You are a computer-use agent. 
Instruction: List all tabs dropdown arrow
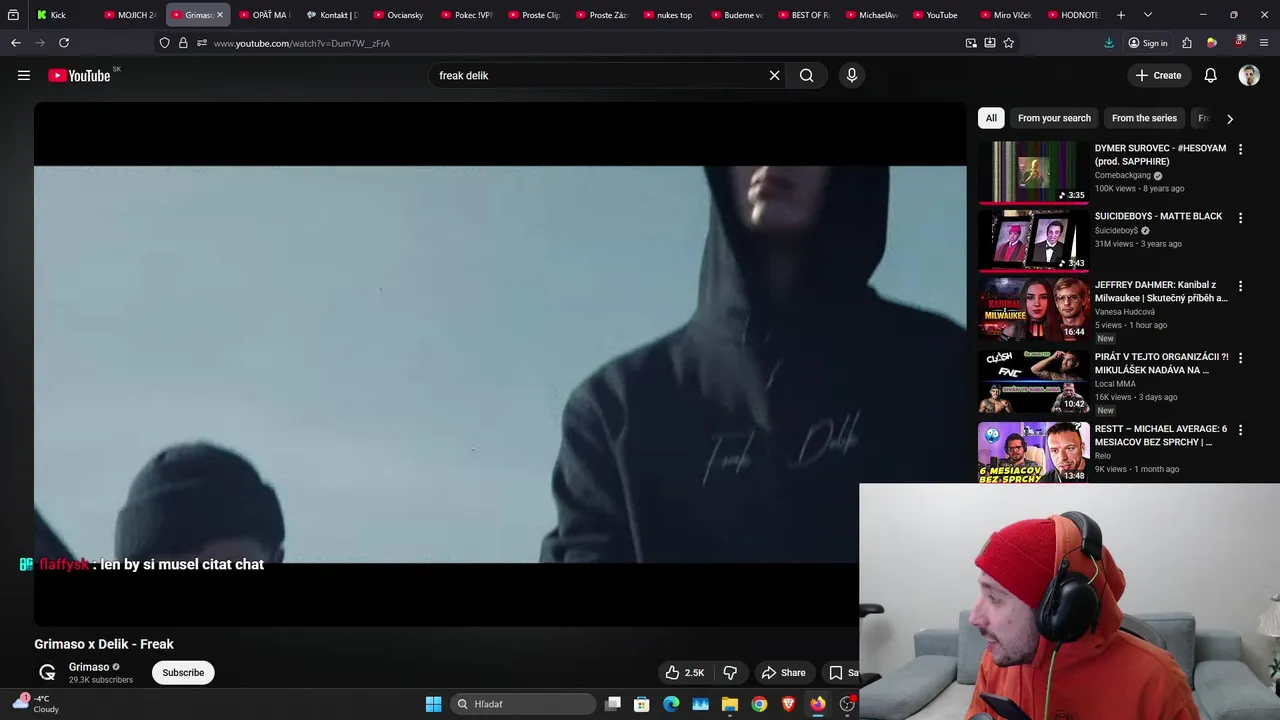click(x=1147, y=15)
